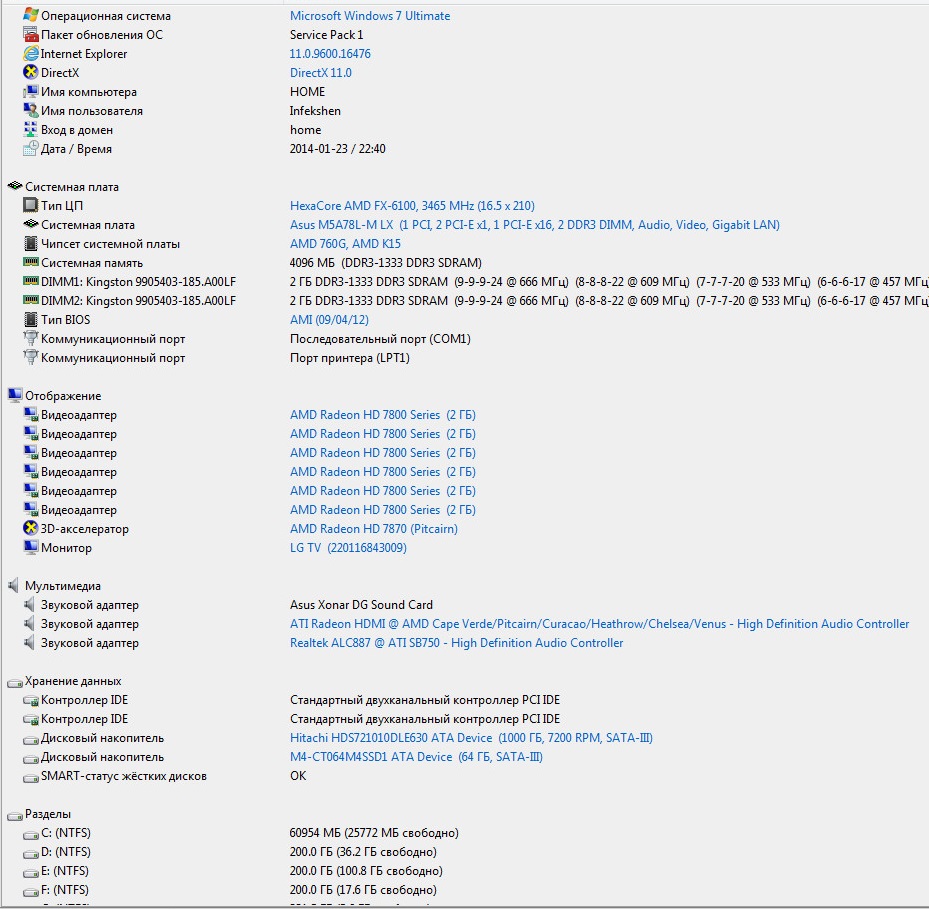Image resolution: width=929 pixels, height=909 pixels.
Task: Select the speaker icon of the Мультимедиа section
Action: tap(14, 585)
